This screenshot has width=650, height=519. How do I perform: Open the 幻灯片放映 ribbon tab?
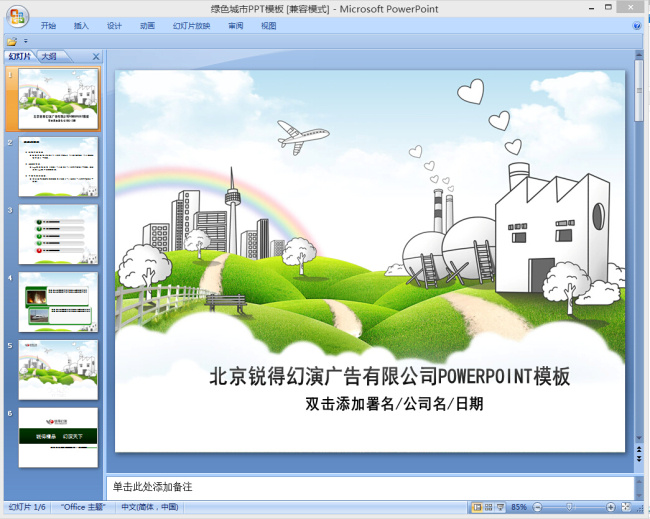[192, 26]
